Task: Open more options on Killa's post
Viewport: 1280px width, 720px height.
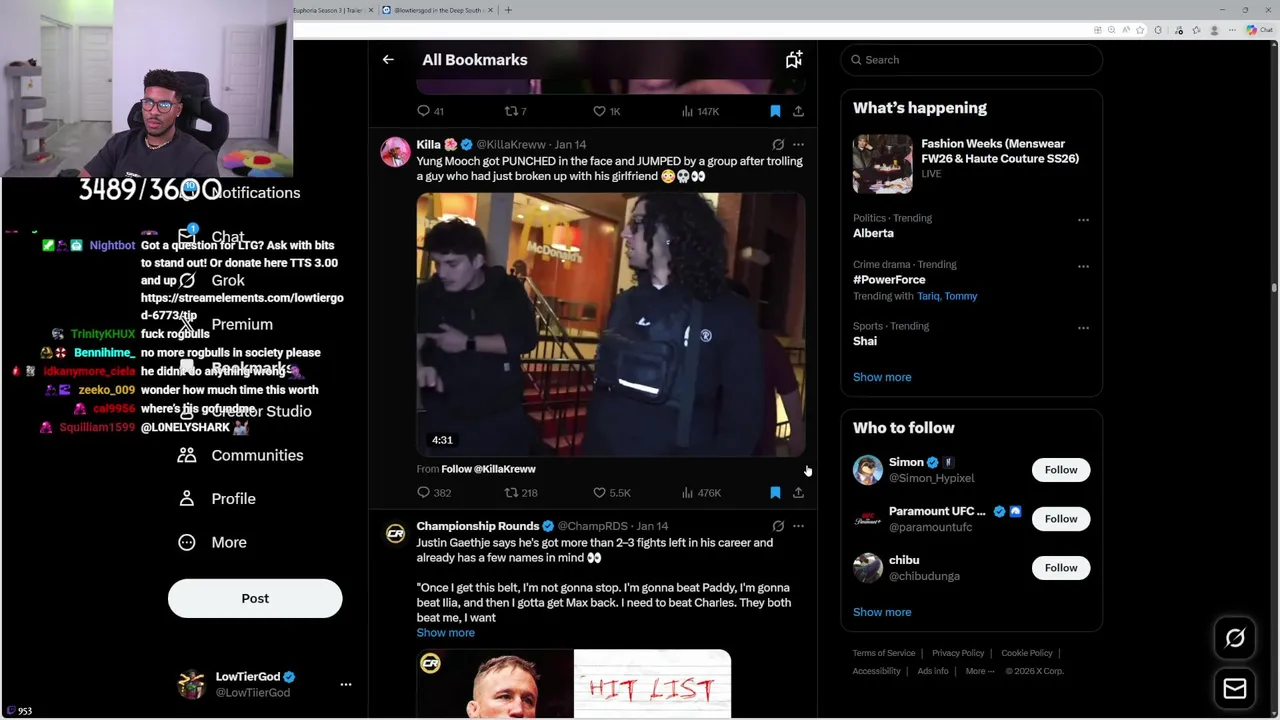Action: pyautogui.click(x=798, y=145)
